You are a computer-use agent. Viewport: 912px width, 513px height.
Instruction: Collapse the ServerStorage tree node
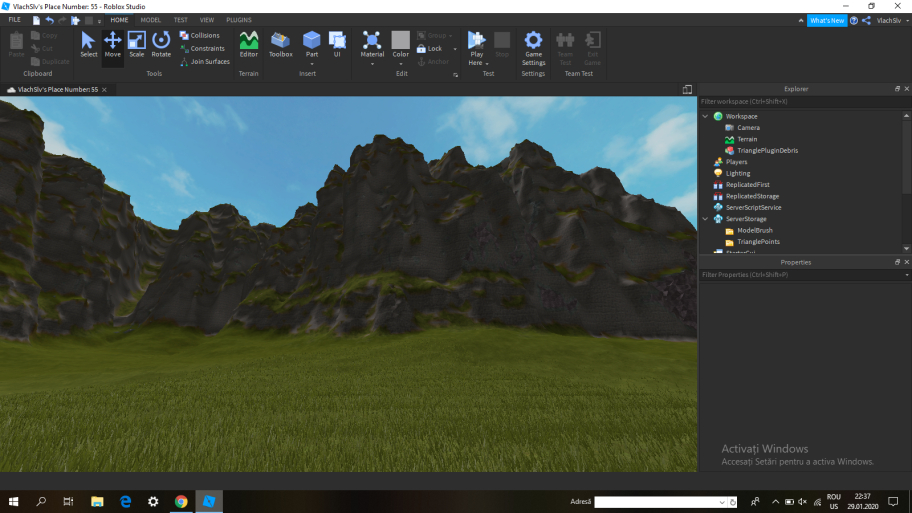click(x=706, y=218)
